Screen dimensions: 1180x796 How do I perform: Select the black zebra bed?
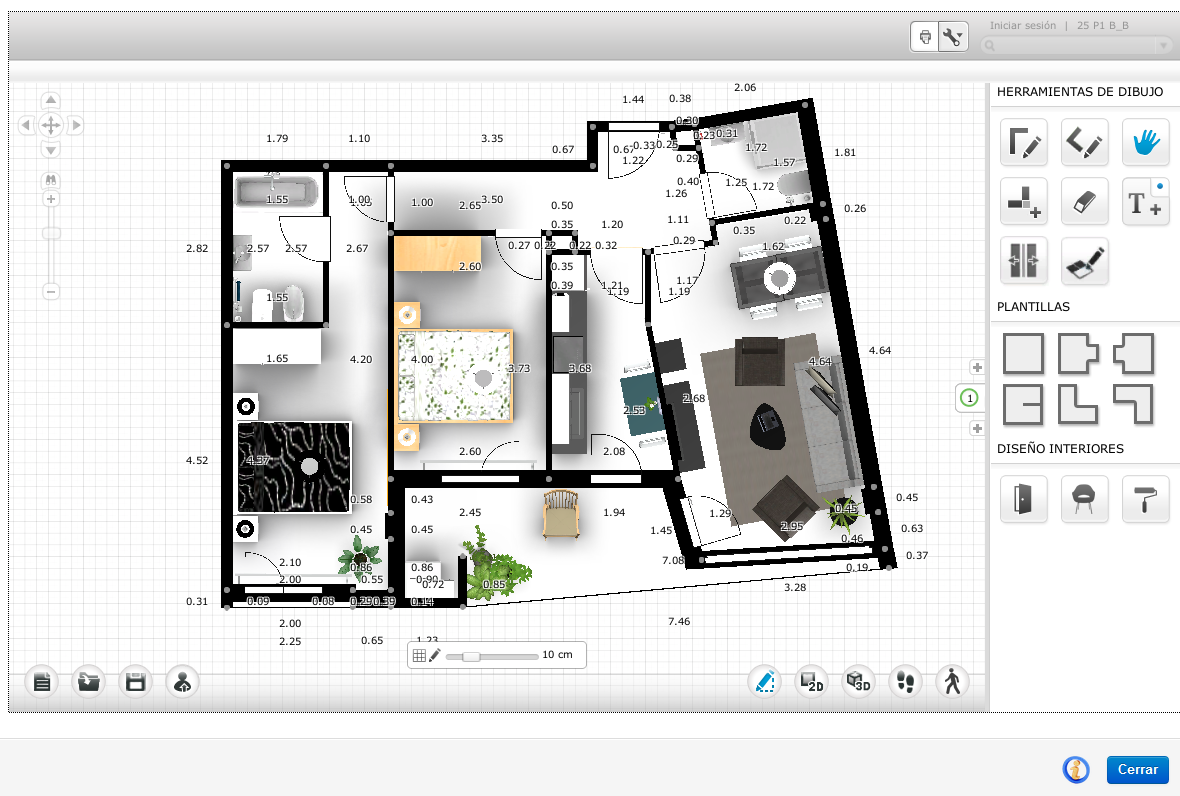(294, 467)
